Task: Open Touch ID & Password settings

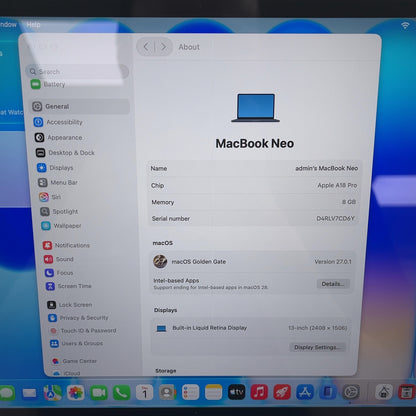Action: [x=83, y=331]
